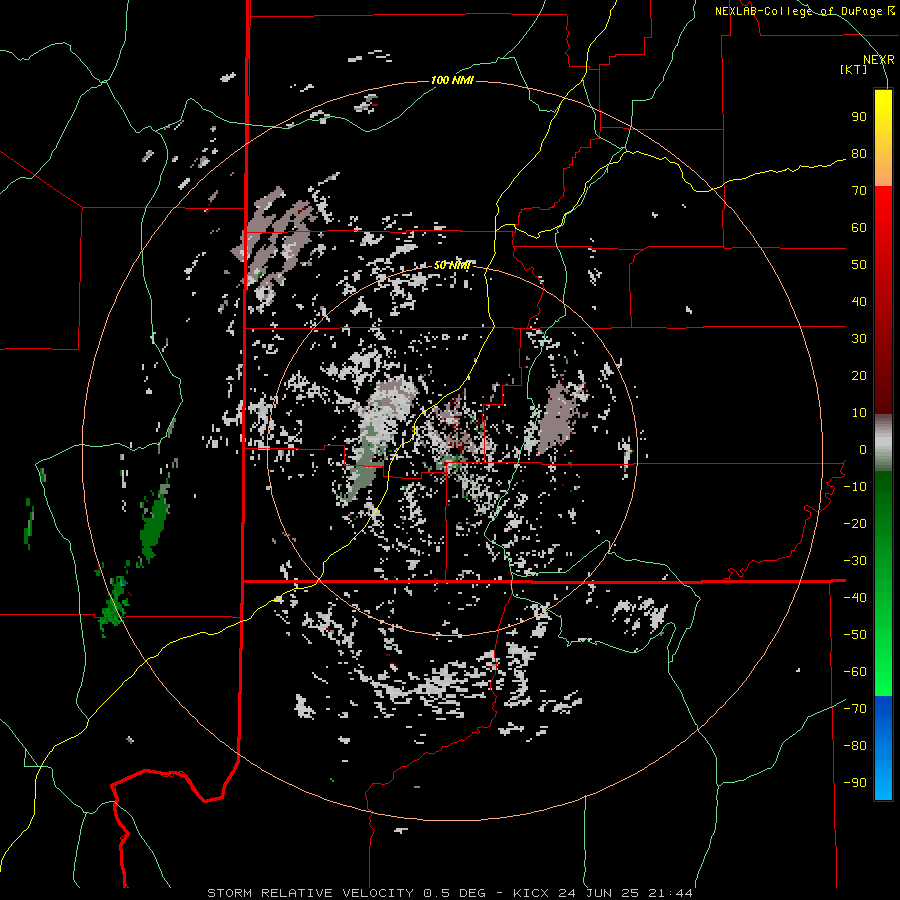900x900 pixels.
Task: Click the 30 value on velocity scale
Action: (x=859, y=339)
